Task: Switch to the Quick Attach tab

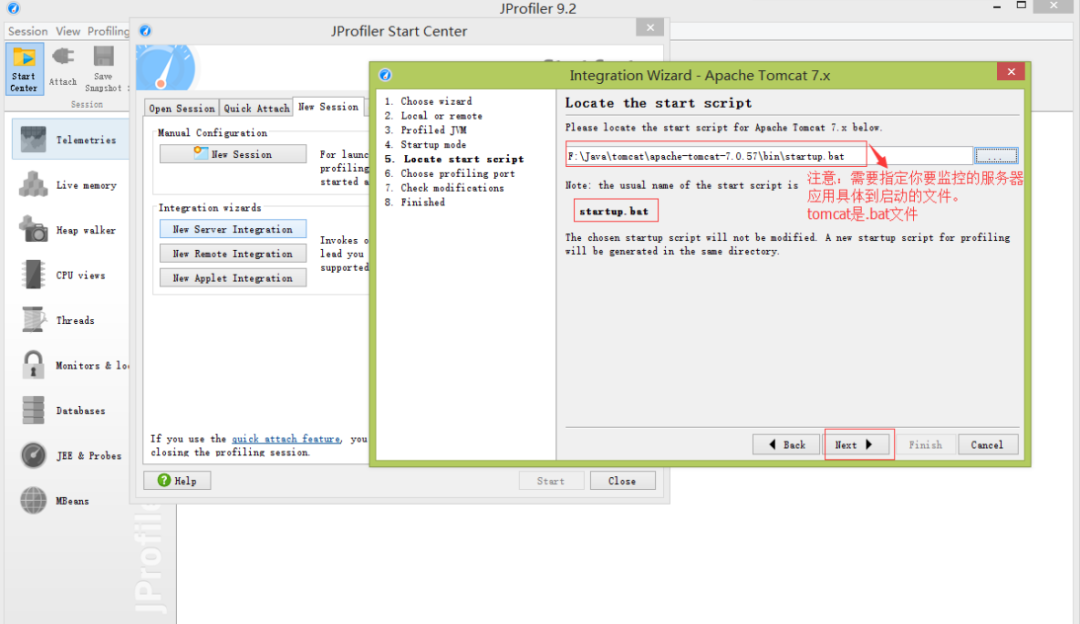Action: [x=256, y=108]
